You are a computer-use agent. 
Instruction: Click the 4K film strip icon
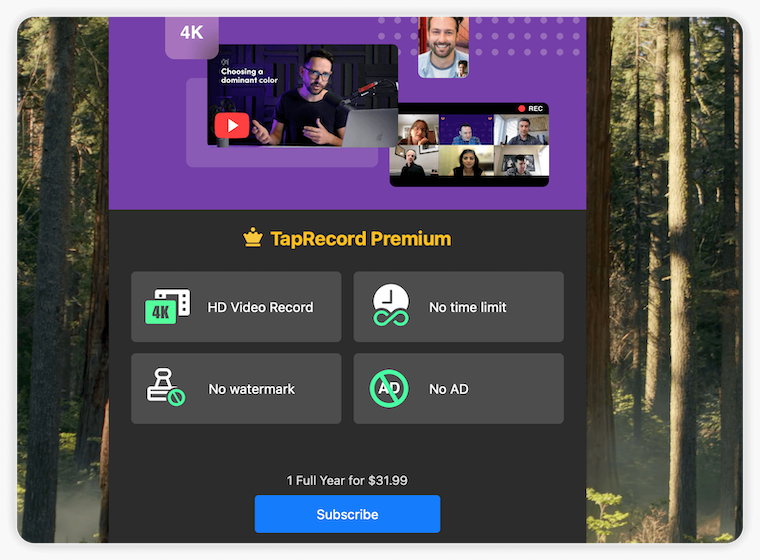pos(166,307)
